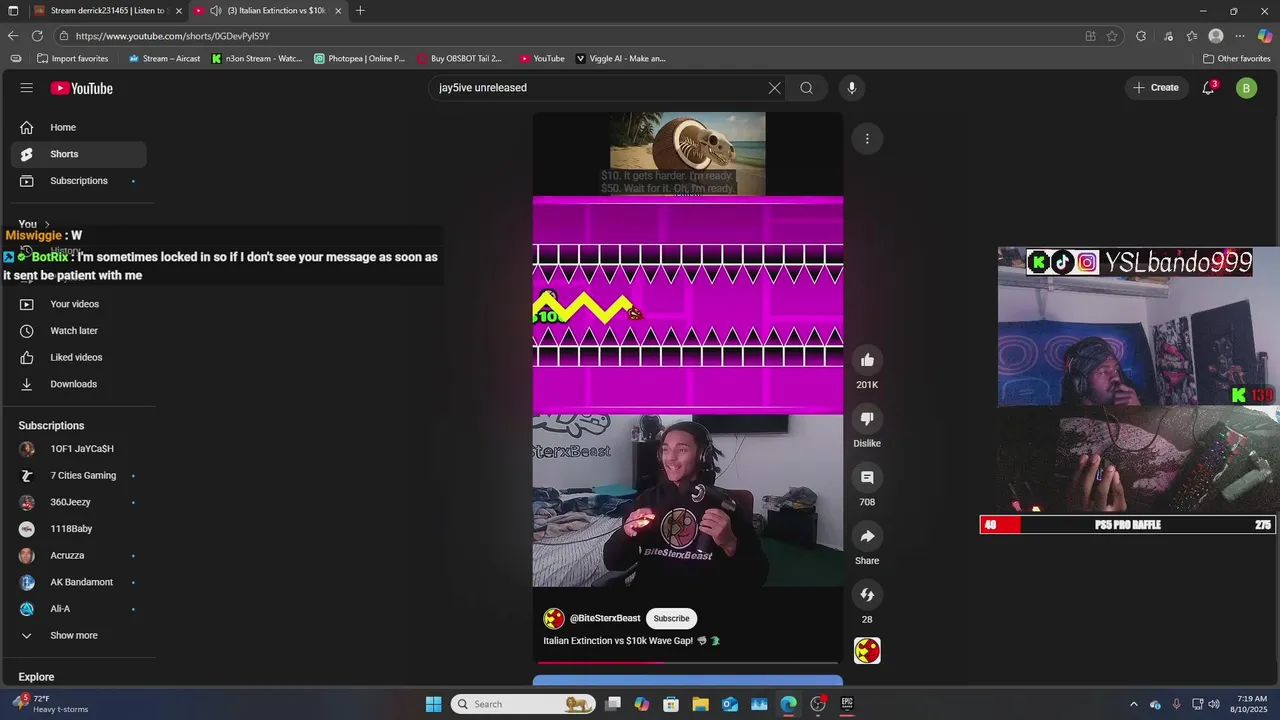Open the Edge Copilot sidebar icon
Viewport: 1280px width, 720px height.
[x=1265, y=36]
